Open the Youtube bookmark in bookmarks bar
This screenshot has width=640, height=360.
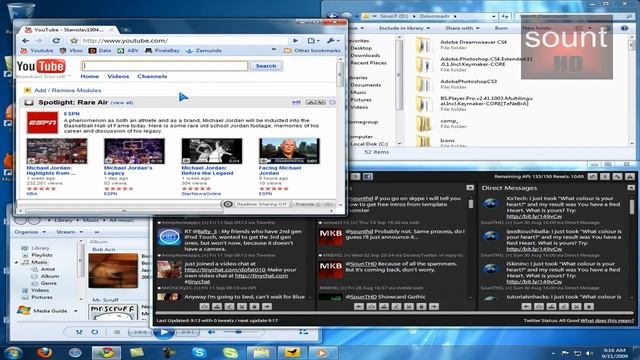click(37, 51)
